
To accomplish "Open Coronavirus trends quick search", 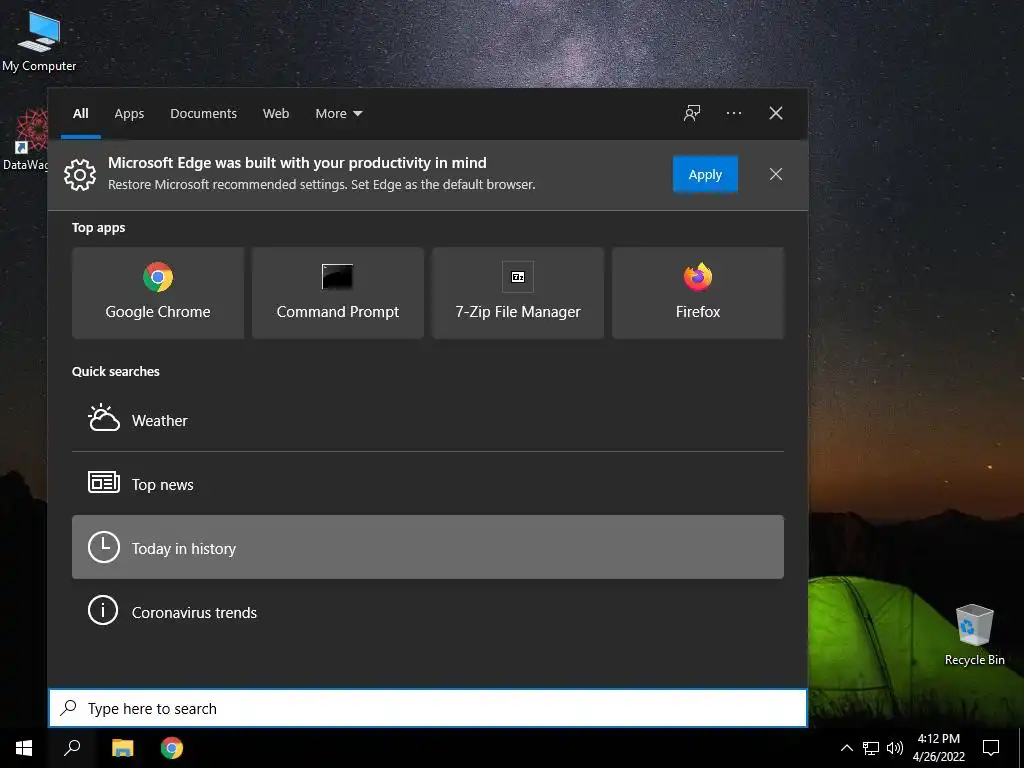I will 428,612.
